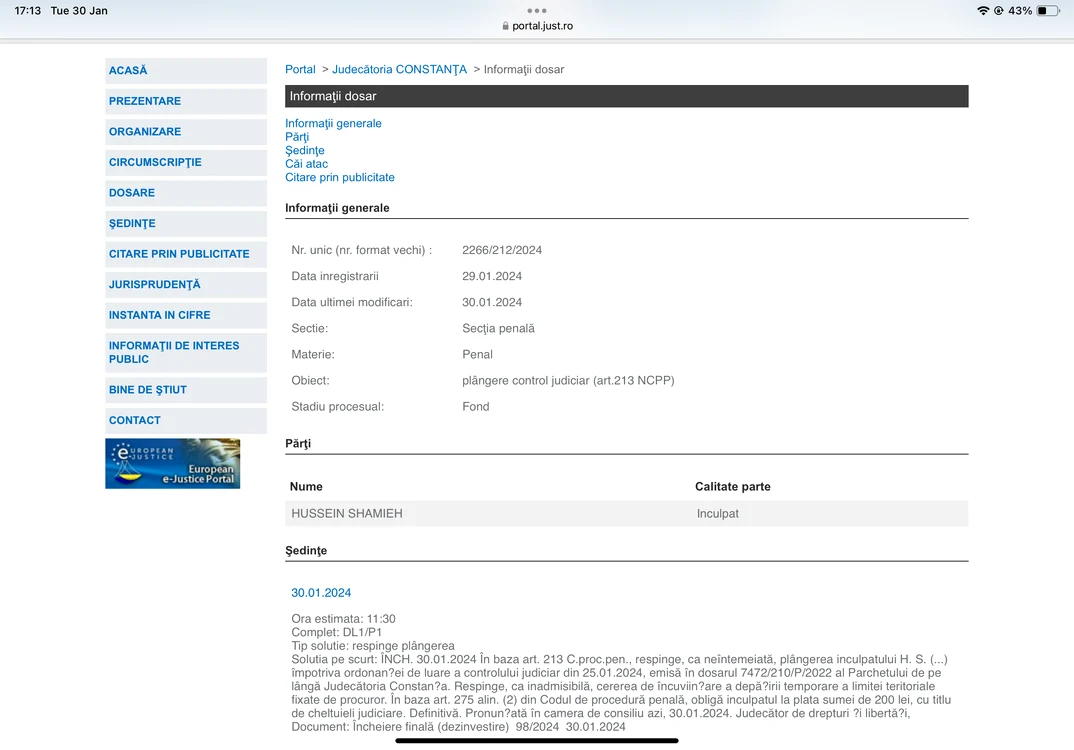Tap the Wi-Fi status icon

[983, 10]
